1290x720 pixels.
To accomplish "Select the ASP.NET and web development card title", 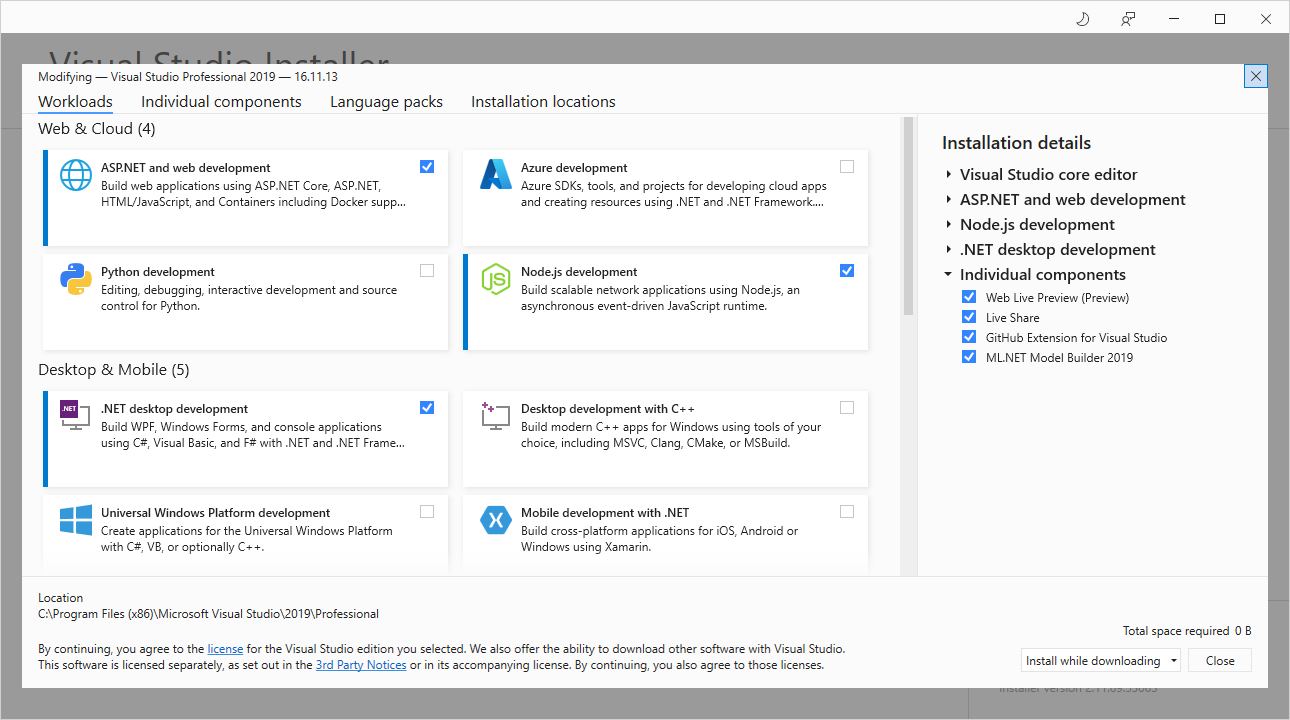I will coord(186,168).
